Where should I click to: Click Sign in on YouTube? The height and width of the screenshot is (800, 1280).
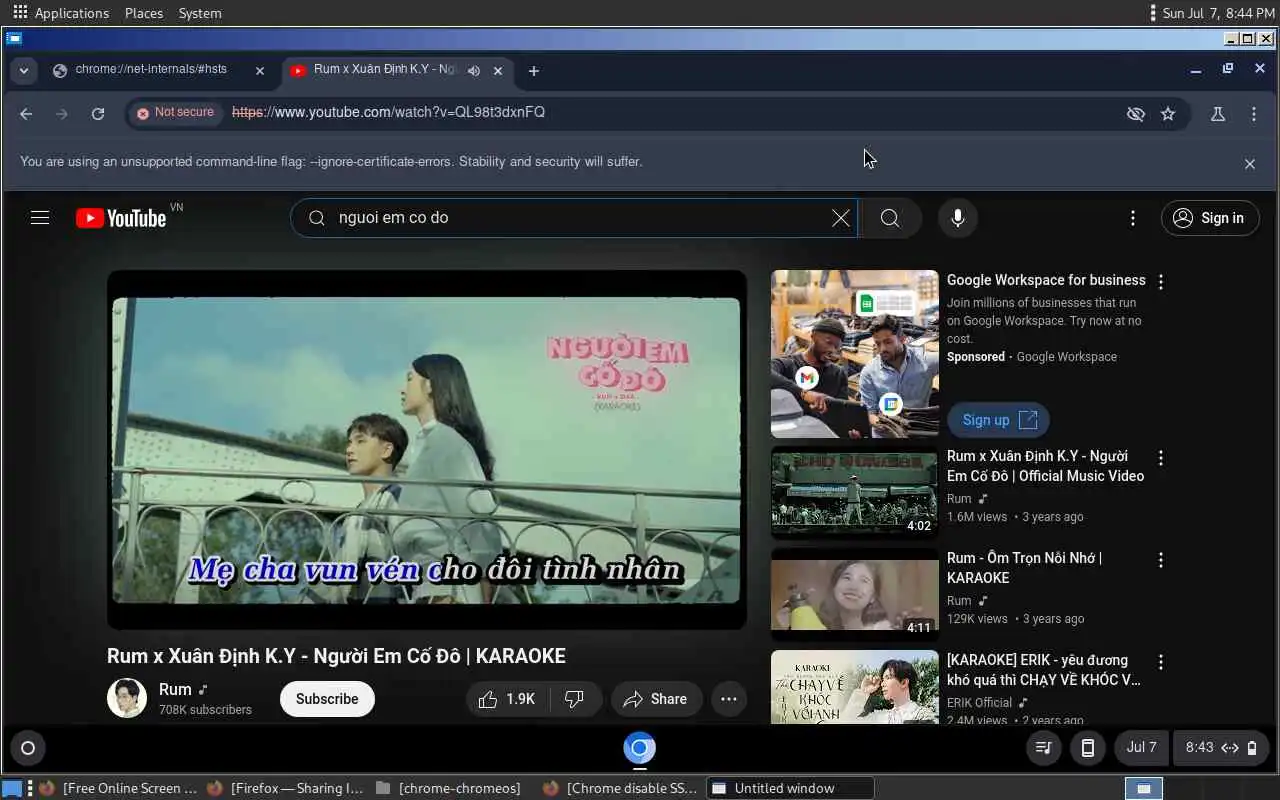(x=1210, y=218)
